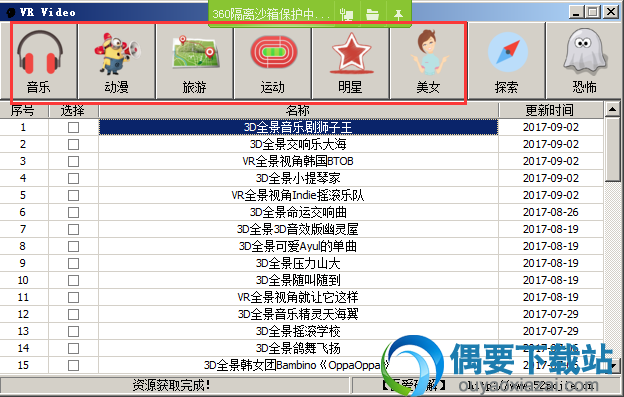The height and width of the screenshot is (397, 624).
Task: Open the 恐怖 horror ghost category
Action: coord(585,61)
